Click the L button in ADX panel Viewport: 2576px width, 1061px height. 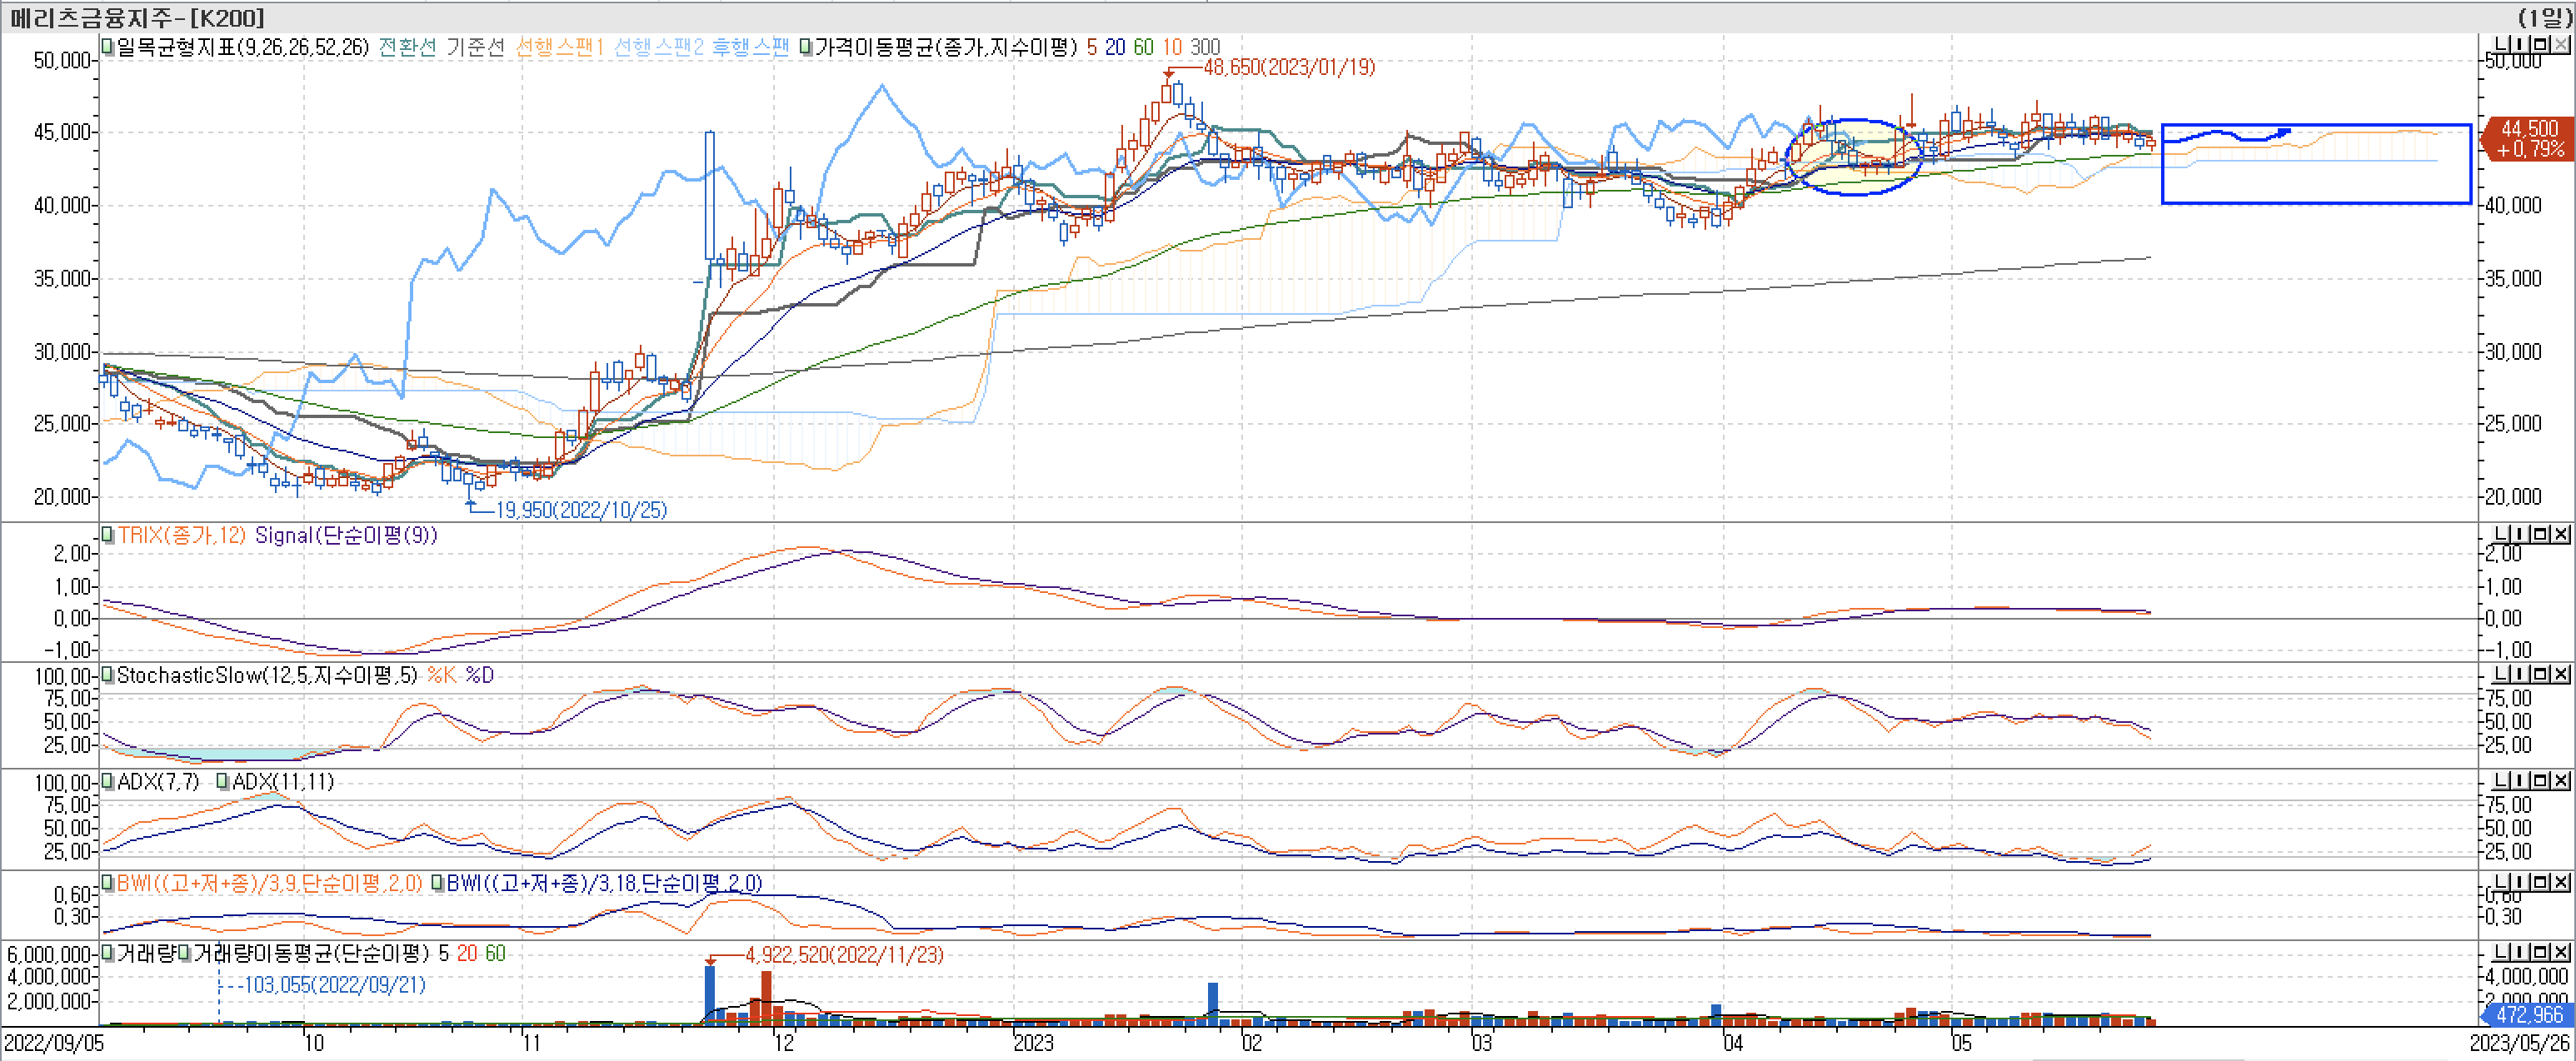pyautogui.click(x=2502, y=780)
